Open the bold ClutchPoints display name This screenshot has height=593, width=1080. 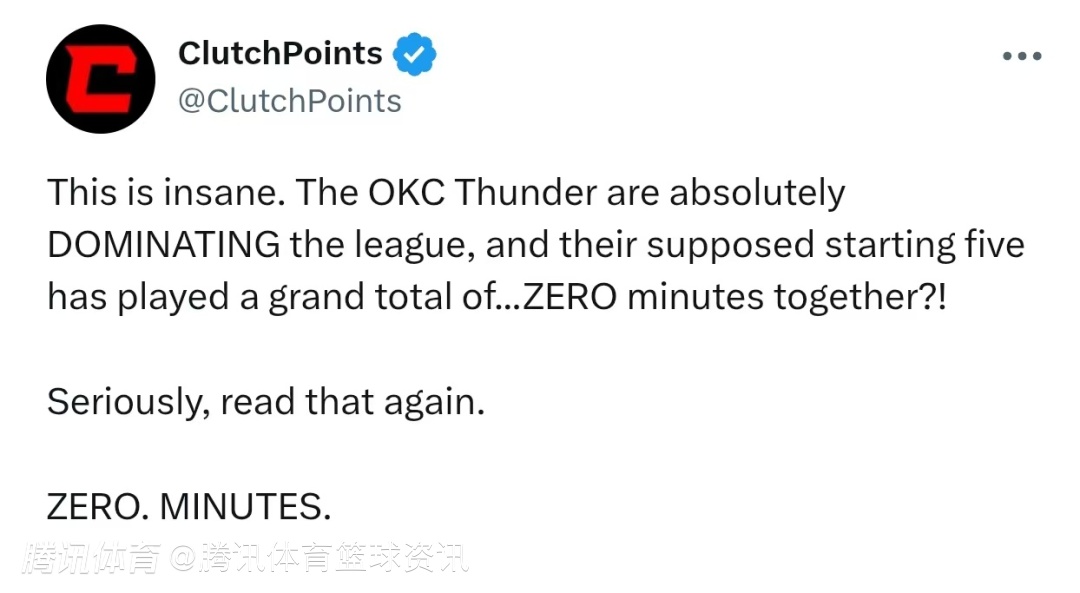[x=280, y=54]
